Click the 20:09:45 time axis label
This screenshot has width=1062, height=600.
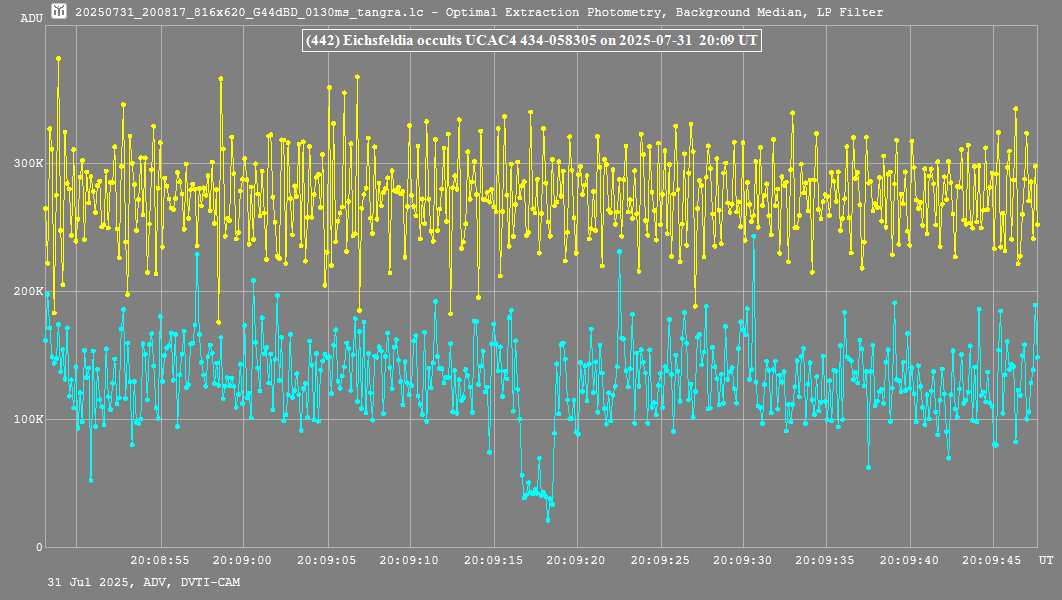[993, 562]
